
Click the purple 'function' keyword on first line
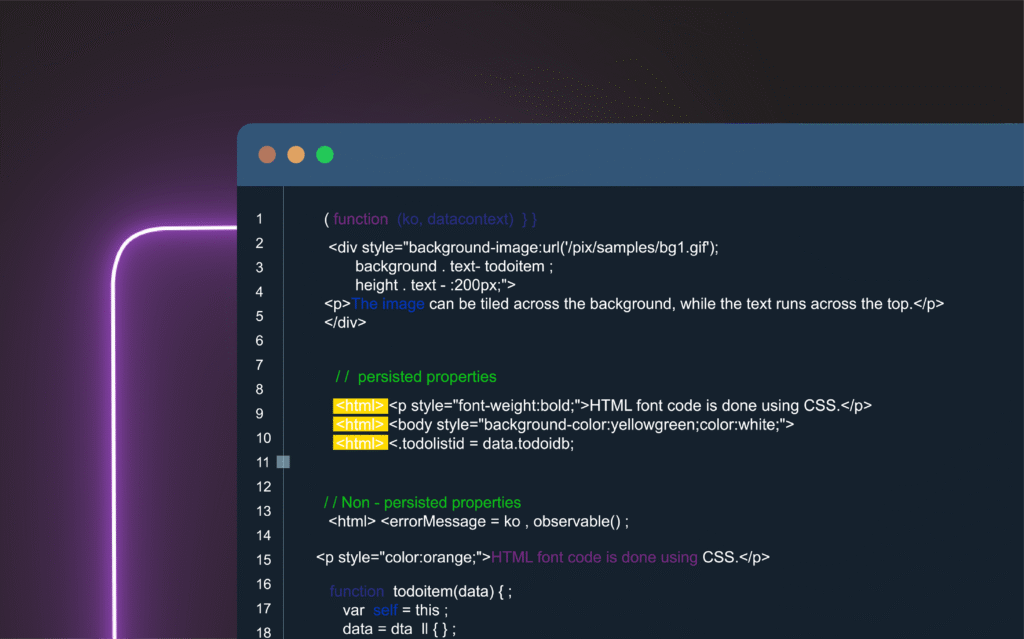(360, 219)
